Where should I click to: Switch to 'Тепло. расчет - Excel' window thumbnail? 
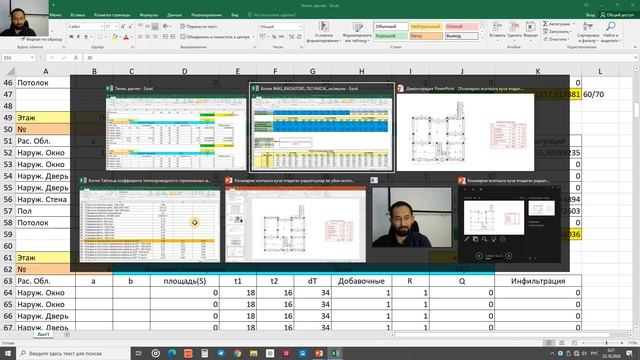pos(176,132)
